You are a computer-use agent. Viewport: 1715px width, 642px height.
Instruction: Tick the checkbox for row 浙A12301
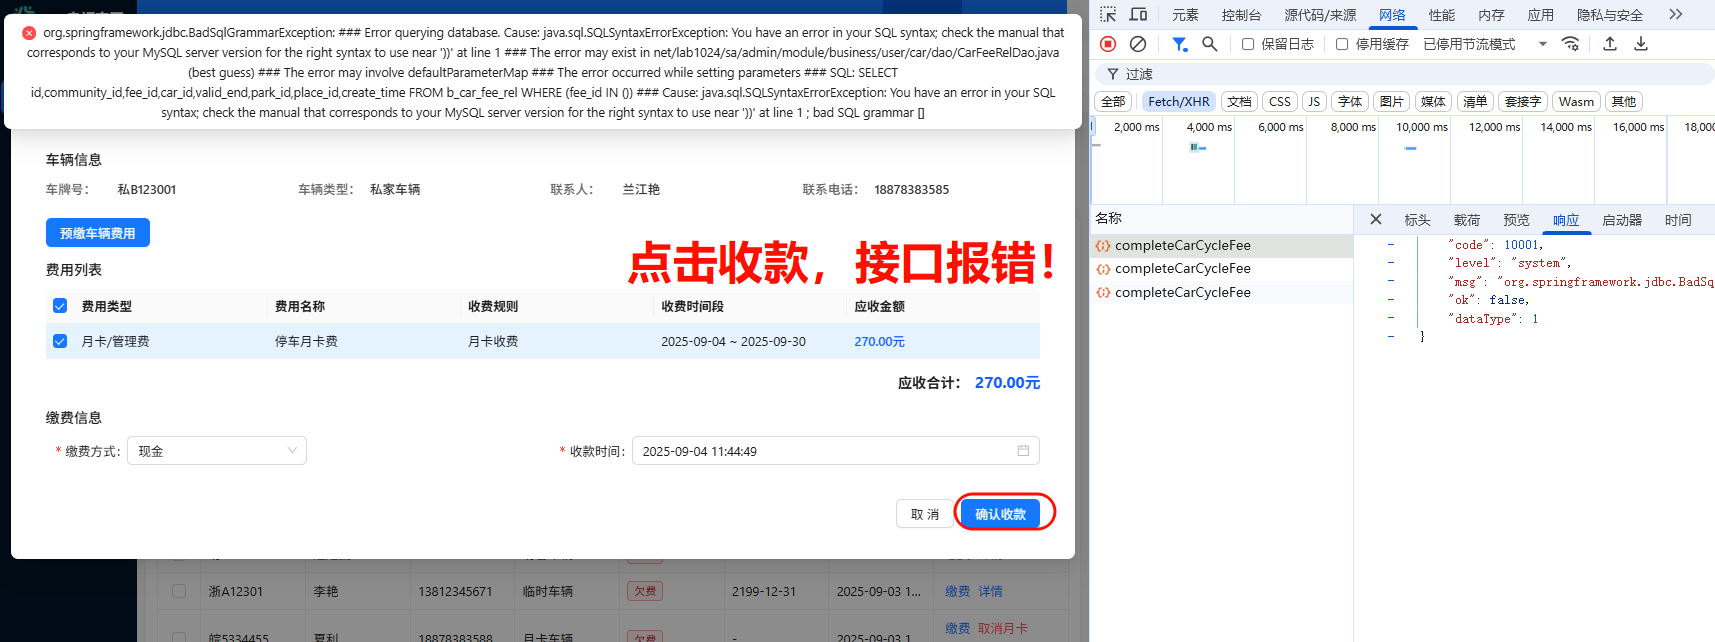[x=179, y=591]
